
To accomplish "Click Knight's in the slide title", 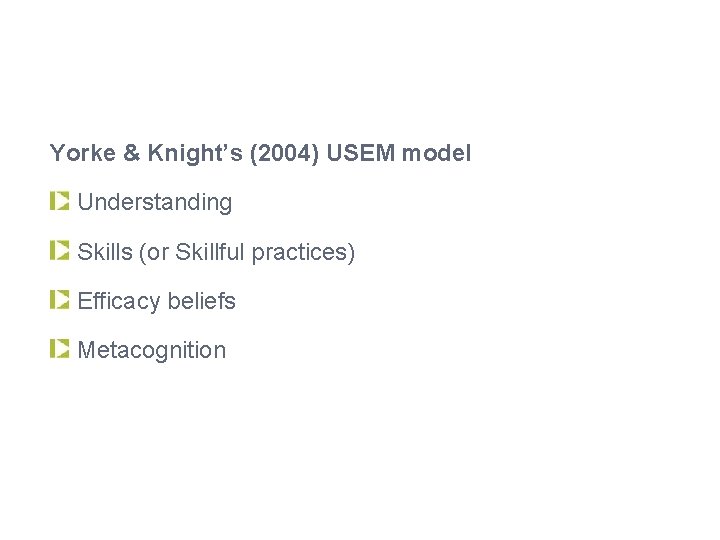I will pyautogui.click(x=195, y=153).
